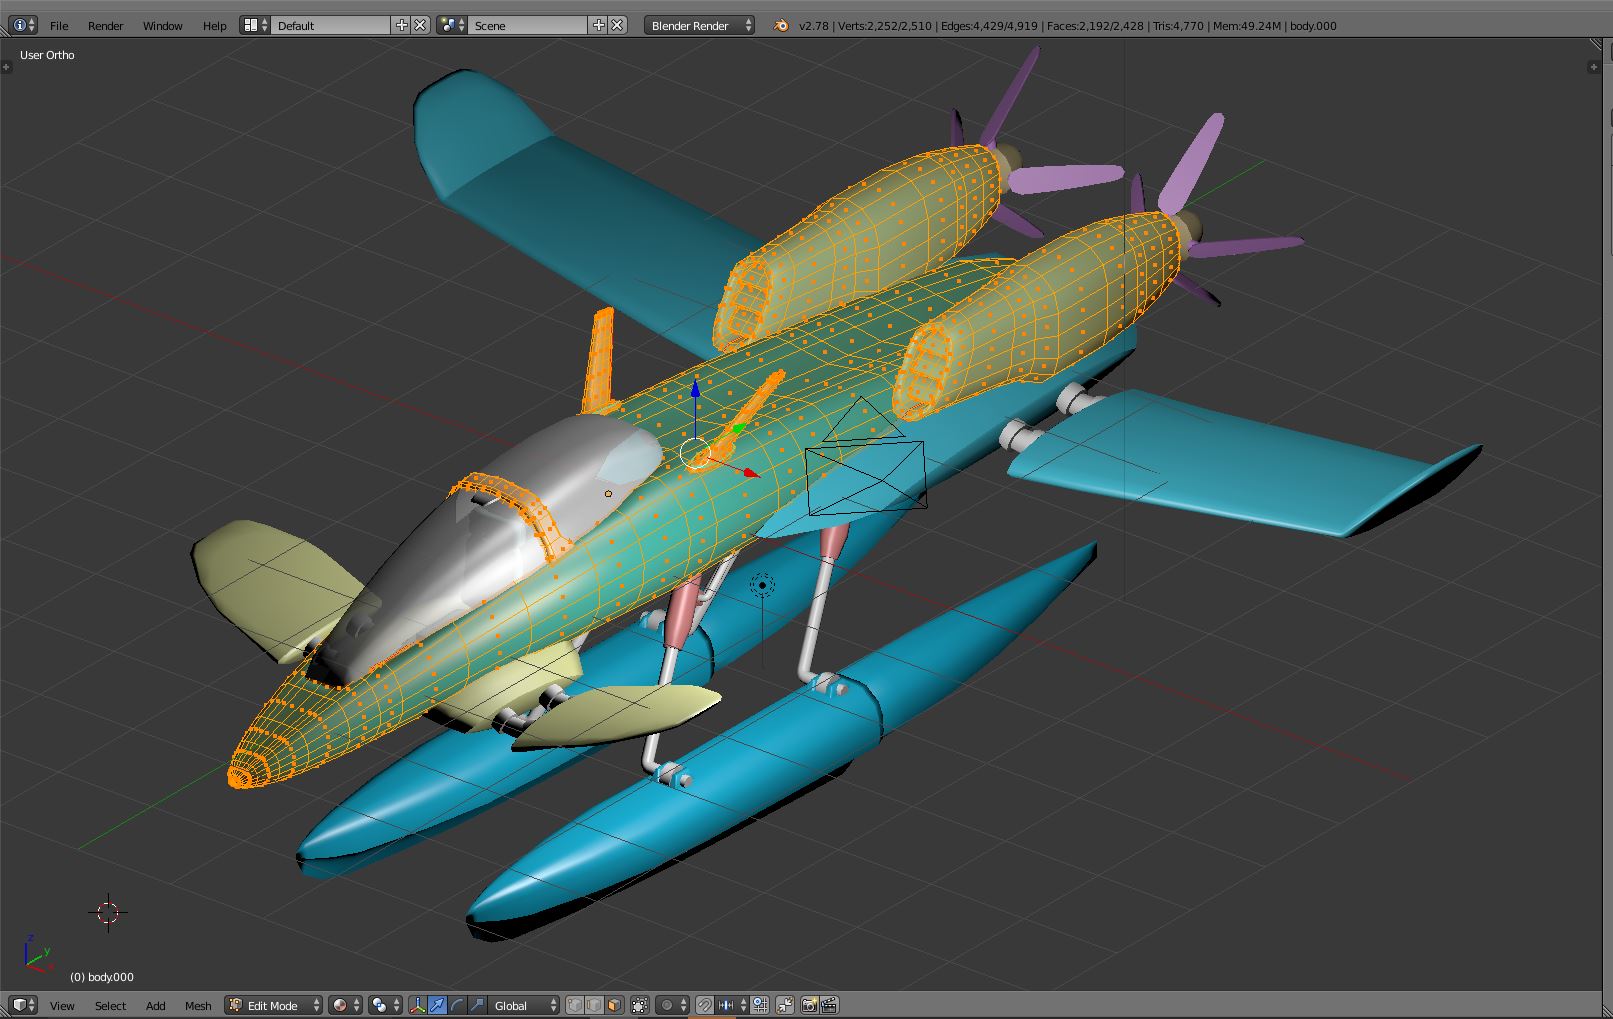Screen dimensions: 1613x1019
Task: Switch to vertex select mode
Action: tap(575, 1005)
